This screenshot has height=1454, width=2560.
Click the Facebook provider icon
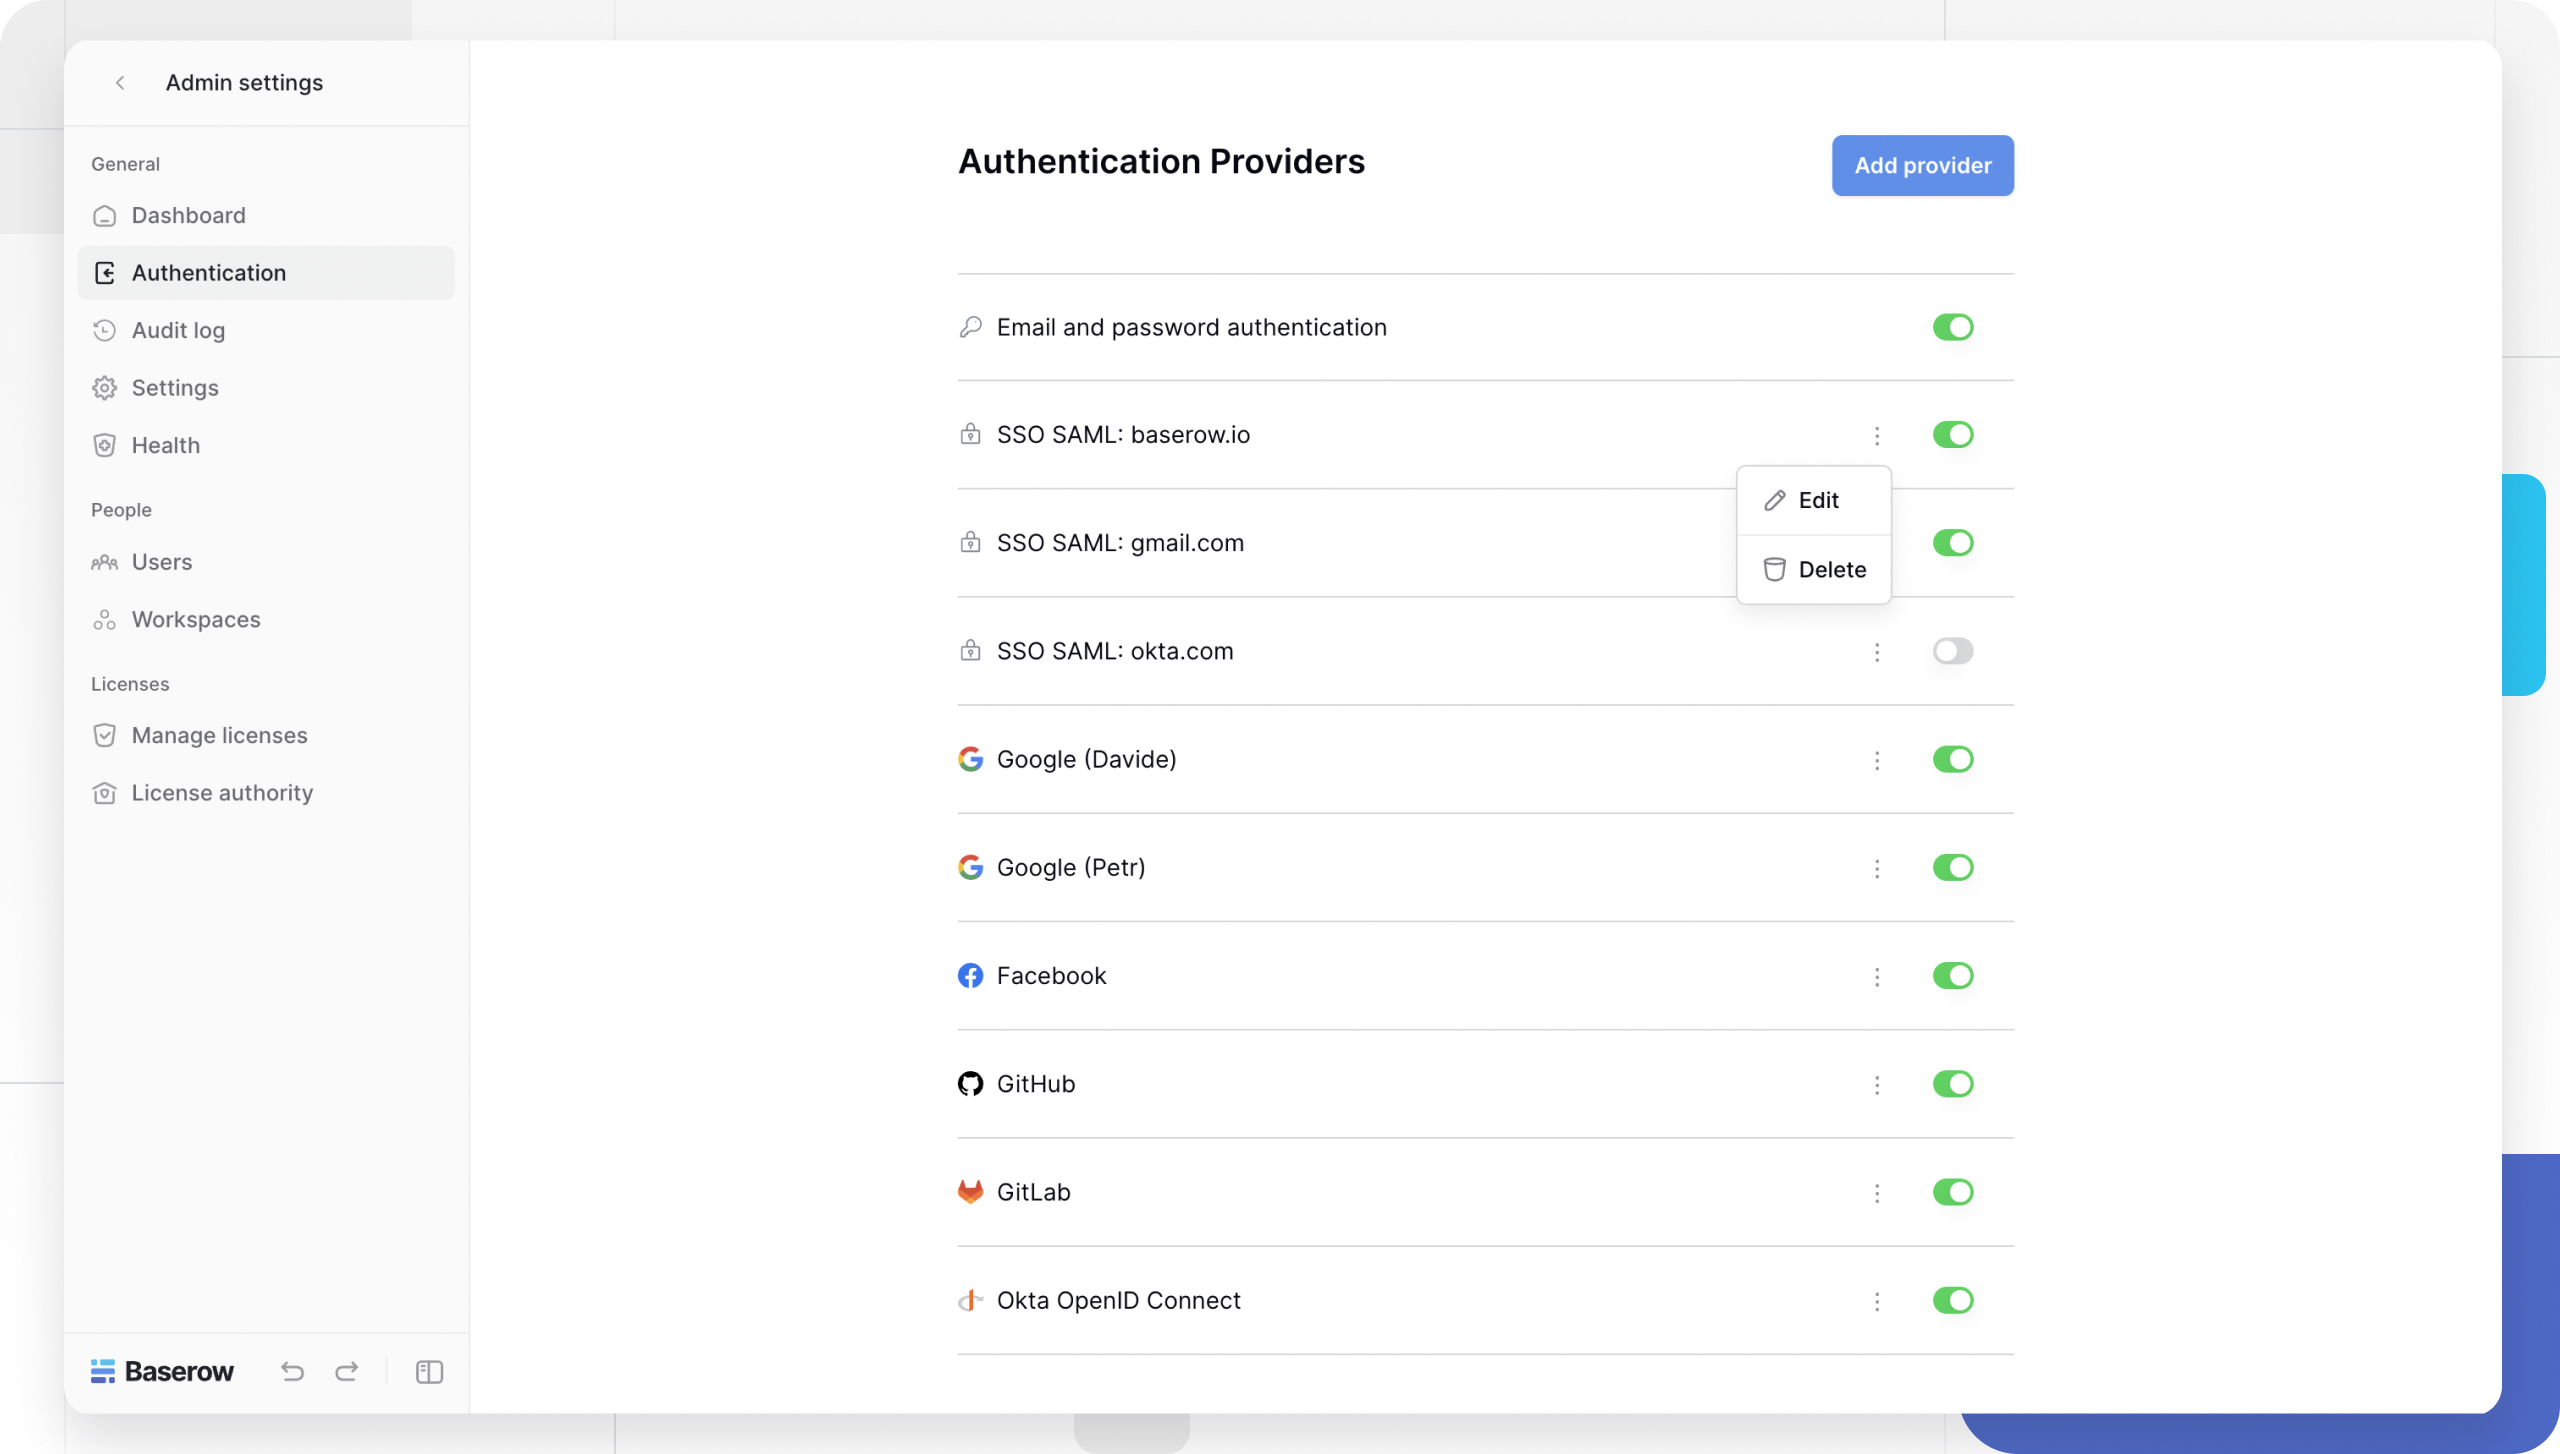pyautogui.click(x=971, y=975)
